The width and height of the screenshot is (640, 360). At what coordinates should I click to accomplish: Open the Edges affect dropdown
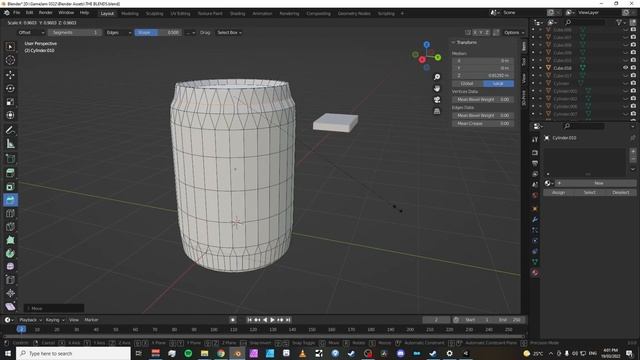[118, 32]
